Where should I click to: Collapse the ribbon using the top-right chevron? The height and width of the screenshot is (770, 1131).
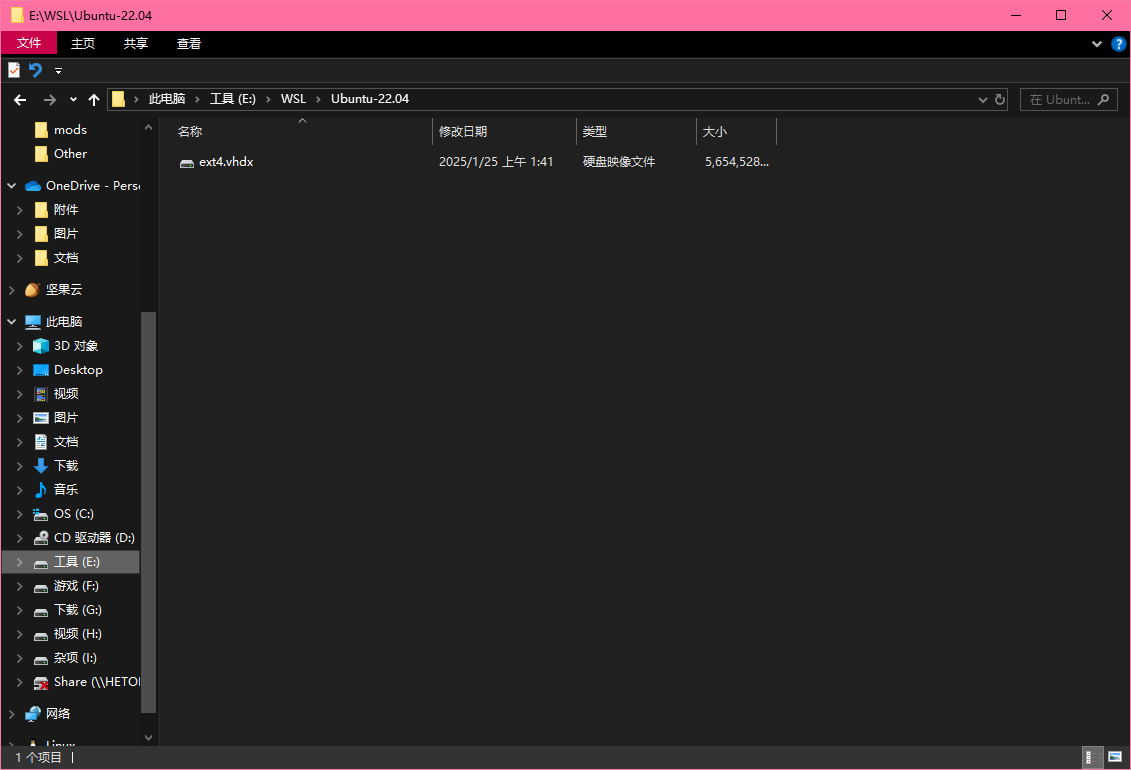pyautogui.click(x=1096, y=43)
